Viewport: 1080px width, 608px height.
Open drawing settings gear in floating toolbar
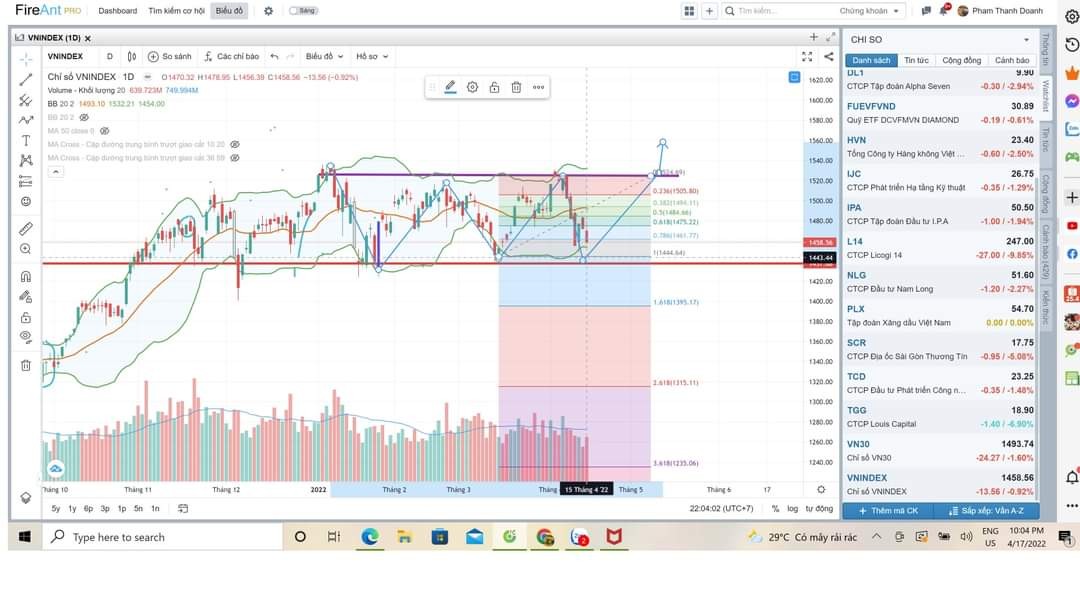click(x=472, y=87)
